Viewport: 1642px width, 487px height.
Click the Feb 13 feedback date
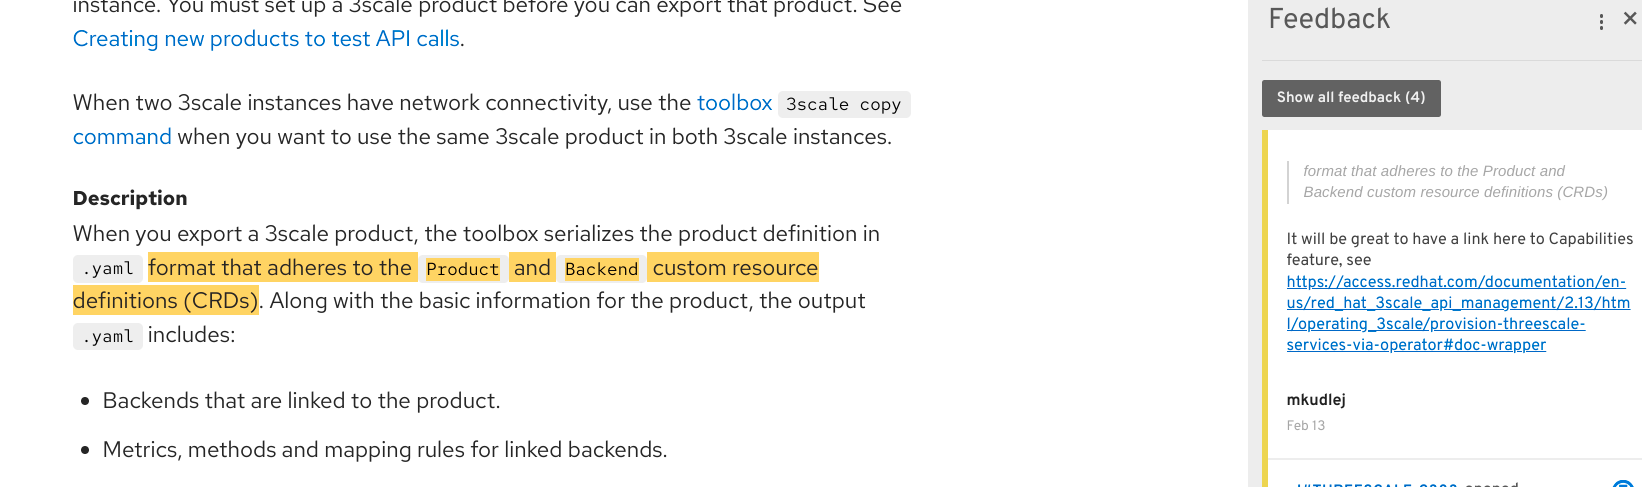pyautogui.click(x=1305, y=426)
